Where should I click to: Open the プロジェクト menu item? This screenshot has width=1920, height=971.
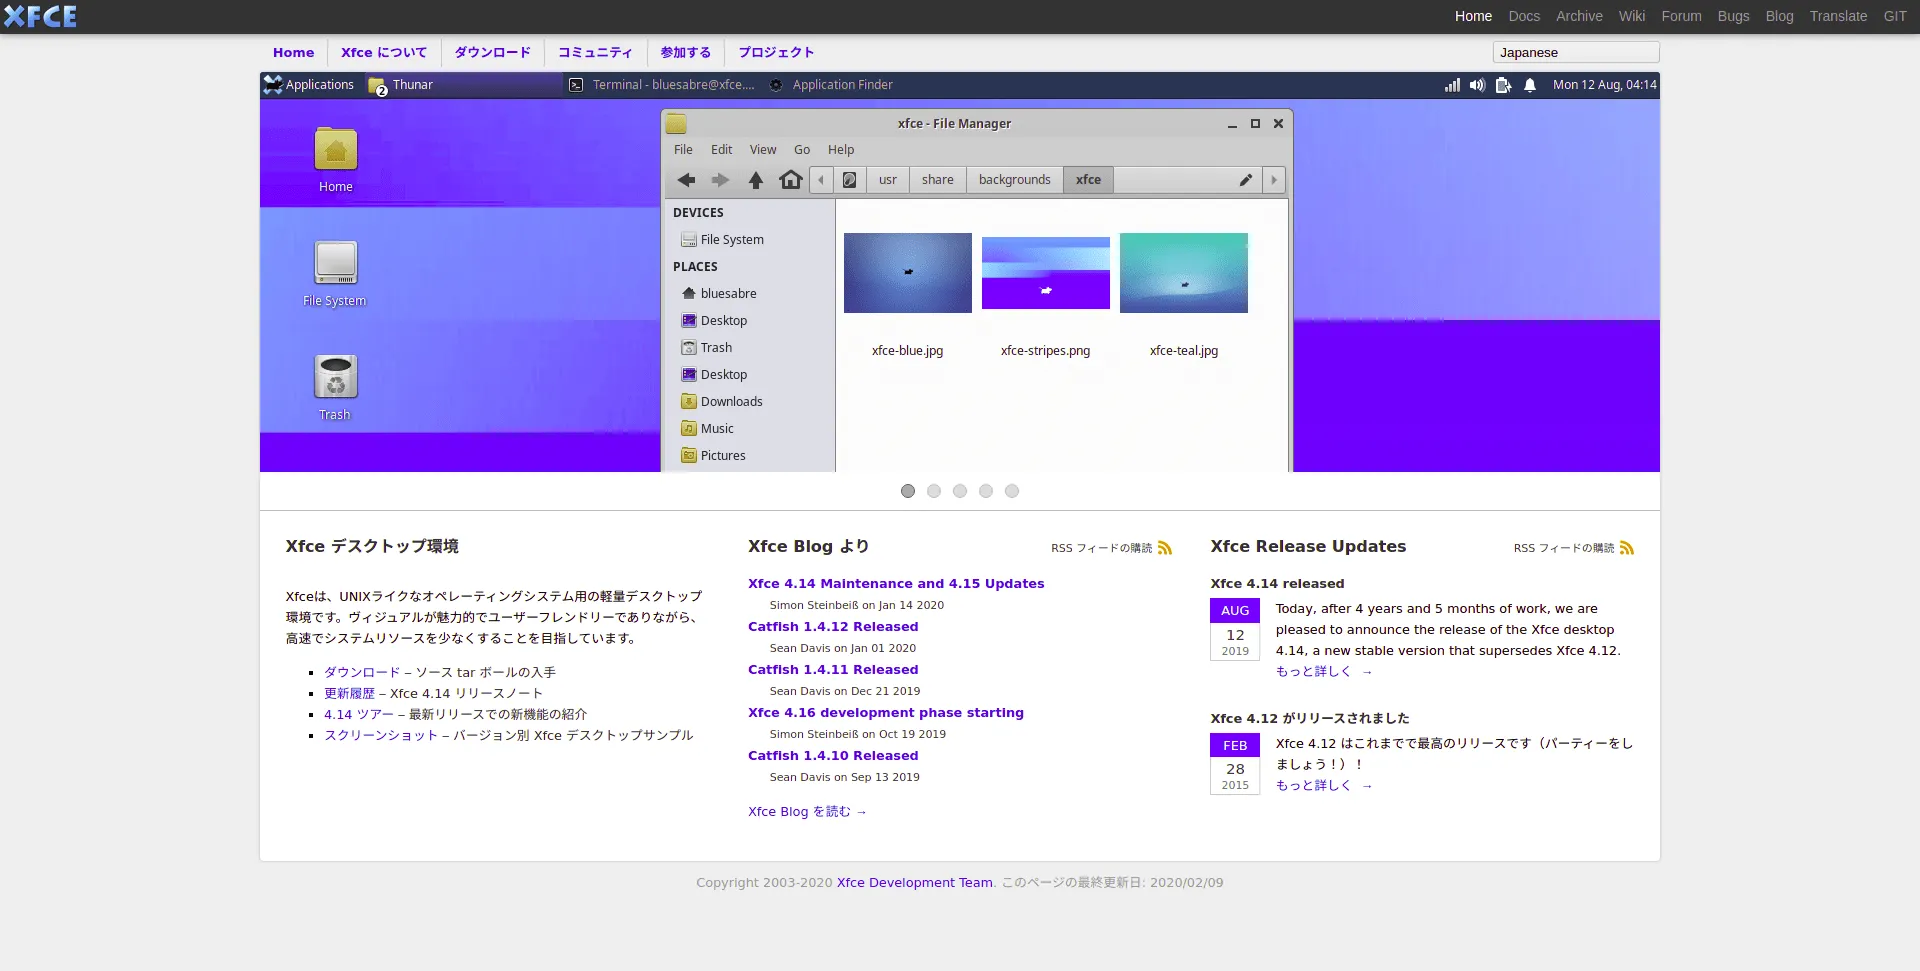776,53
